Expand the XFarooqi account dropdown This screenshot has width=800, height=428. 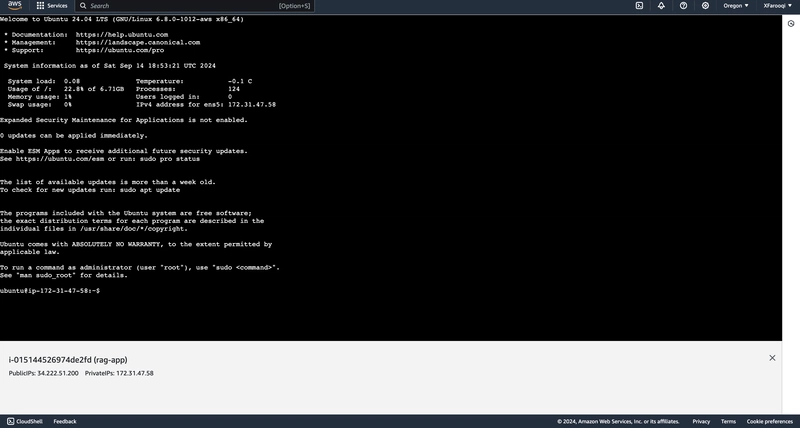click(778, 6)
